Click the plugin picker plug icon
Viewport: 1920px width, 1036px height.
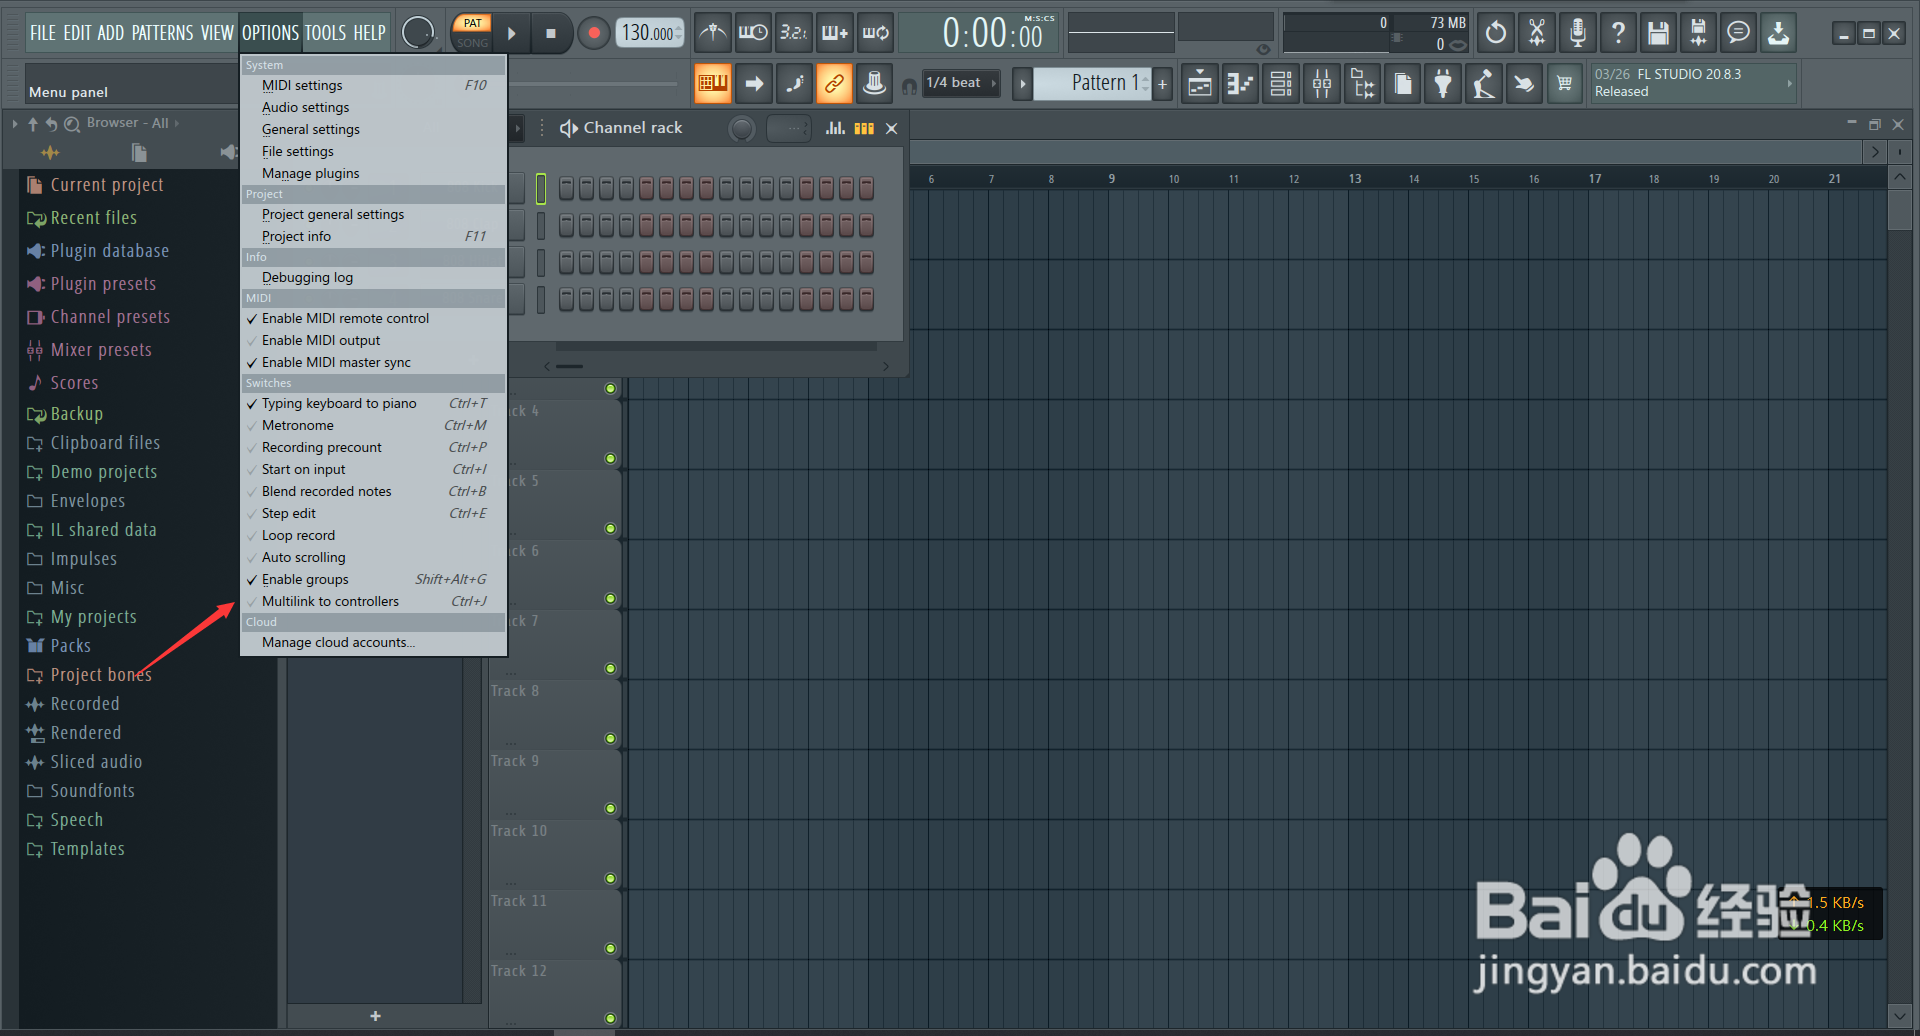pyautogui.click(x=1442, y=83)
